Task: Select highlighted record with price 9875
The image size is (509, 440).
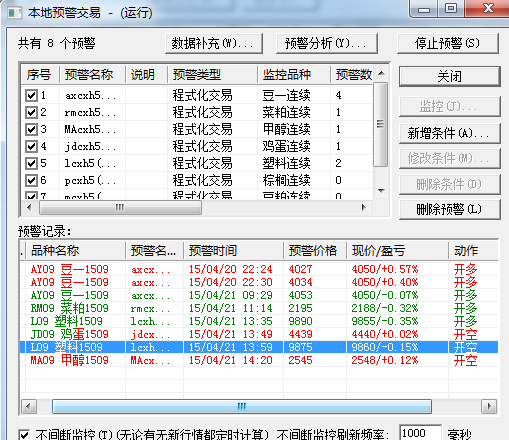Action: point(259,347)
